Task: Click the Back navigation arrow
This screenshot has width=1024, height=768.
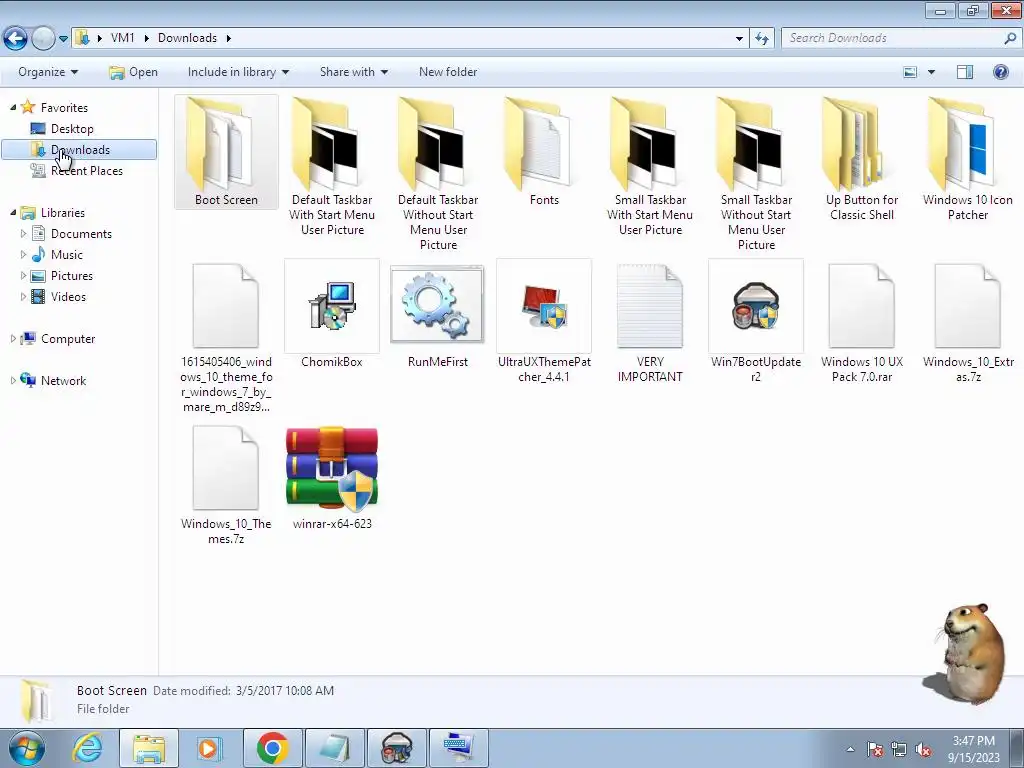Action: click(15, 38)
